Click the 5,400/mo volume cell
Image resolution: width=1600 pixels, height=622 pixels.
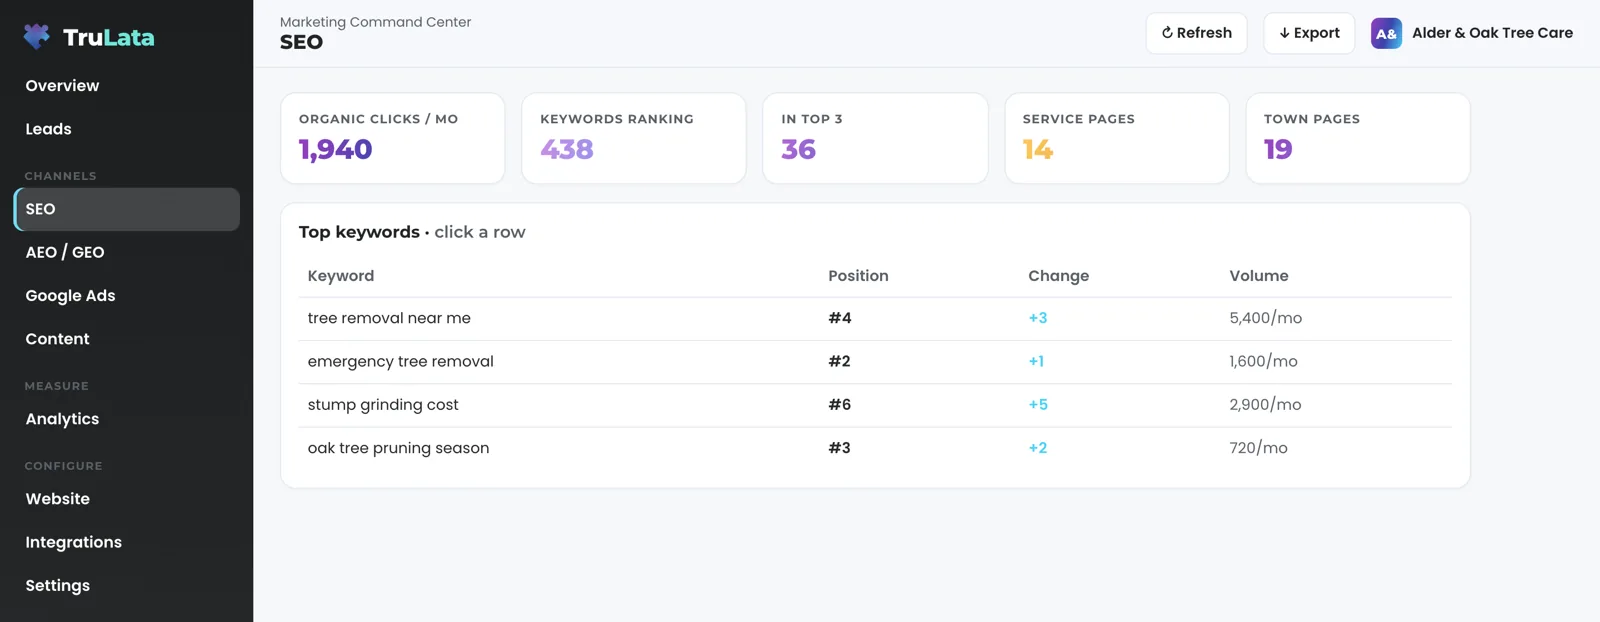tap(1266, 318)
